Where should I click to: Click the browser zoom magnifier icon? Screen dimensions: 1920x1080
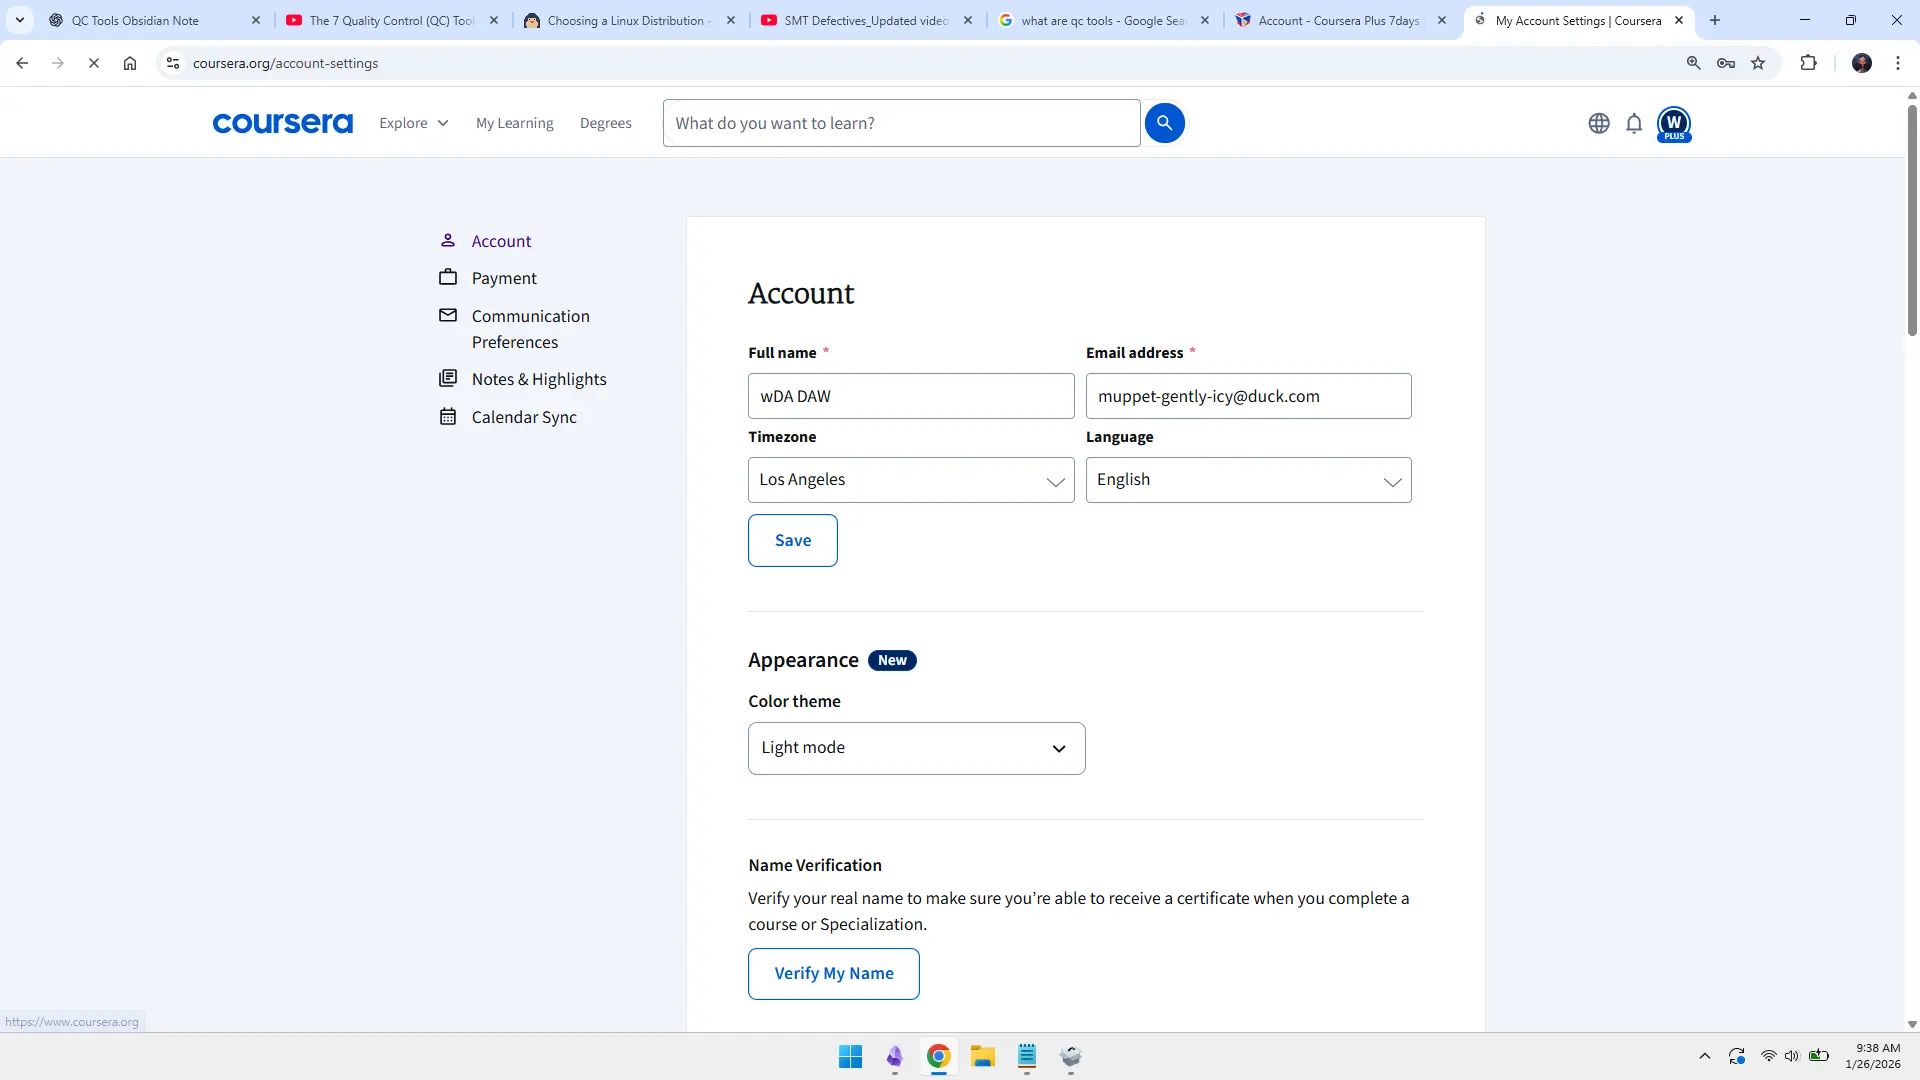(x=1693, y=63)
